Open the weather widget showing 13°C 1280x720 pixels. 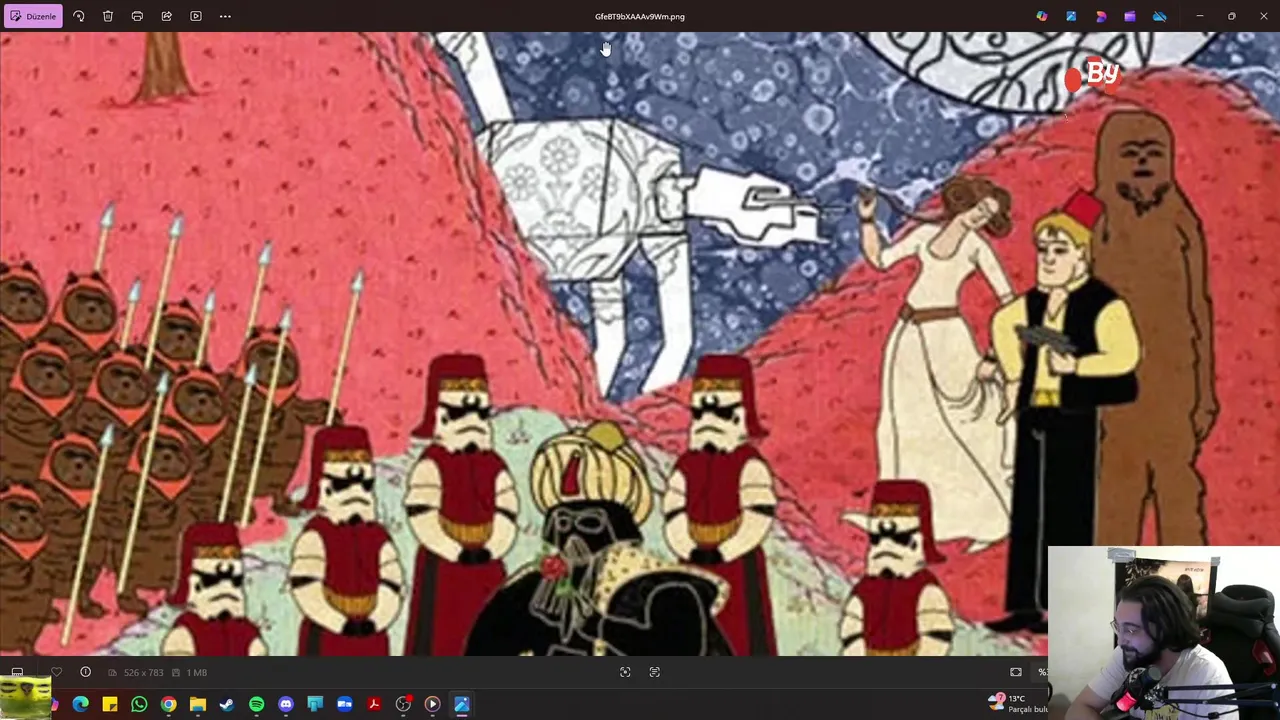click(1020, 704)
